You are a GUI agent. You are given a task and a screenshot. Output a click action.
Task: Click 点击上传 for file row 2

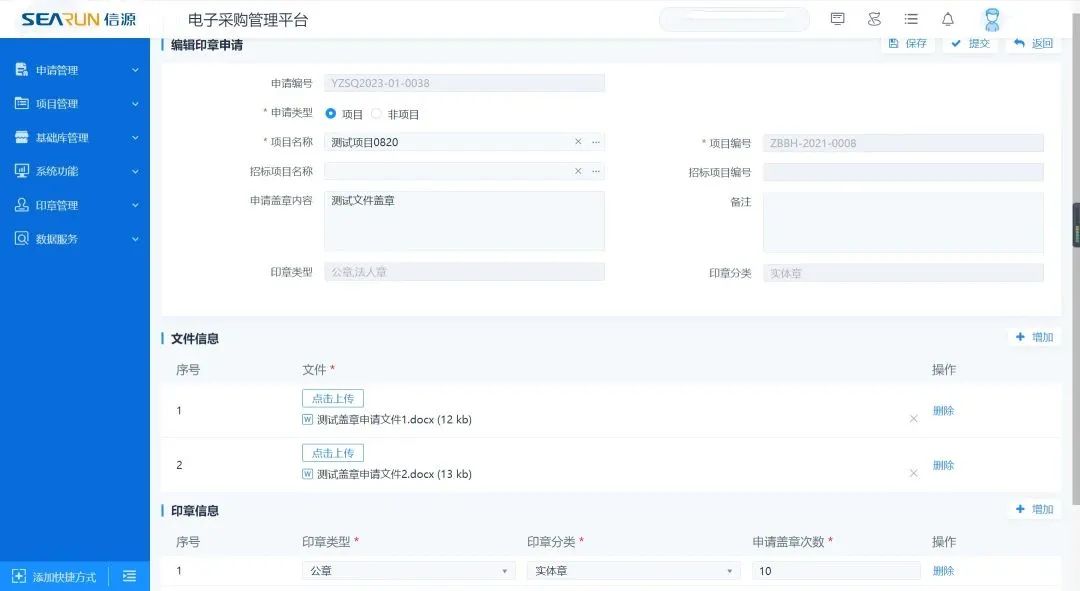pos(333,453)
